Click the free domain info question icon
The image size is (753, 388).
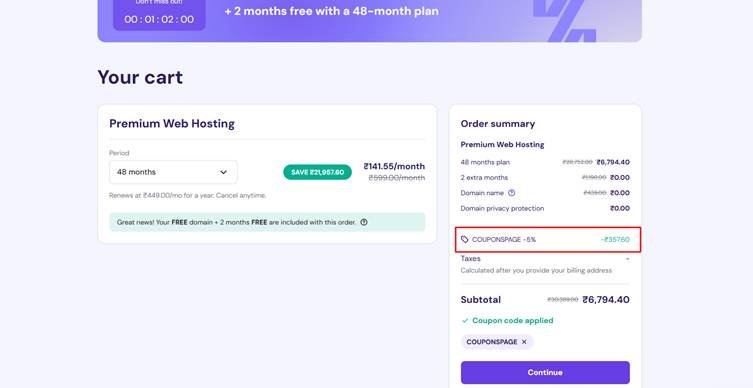[364, 222]
